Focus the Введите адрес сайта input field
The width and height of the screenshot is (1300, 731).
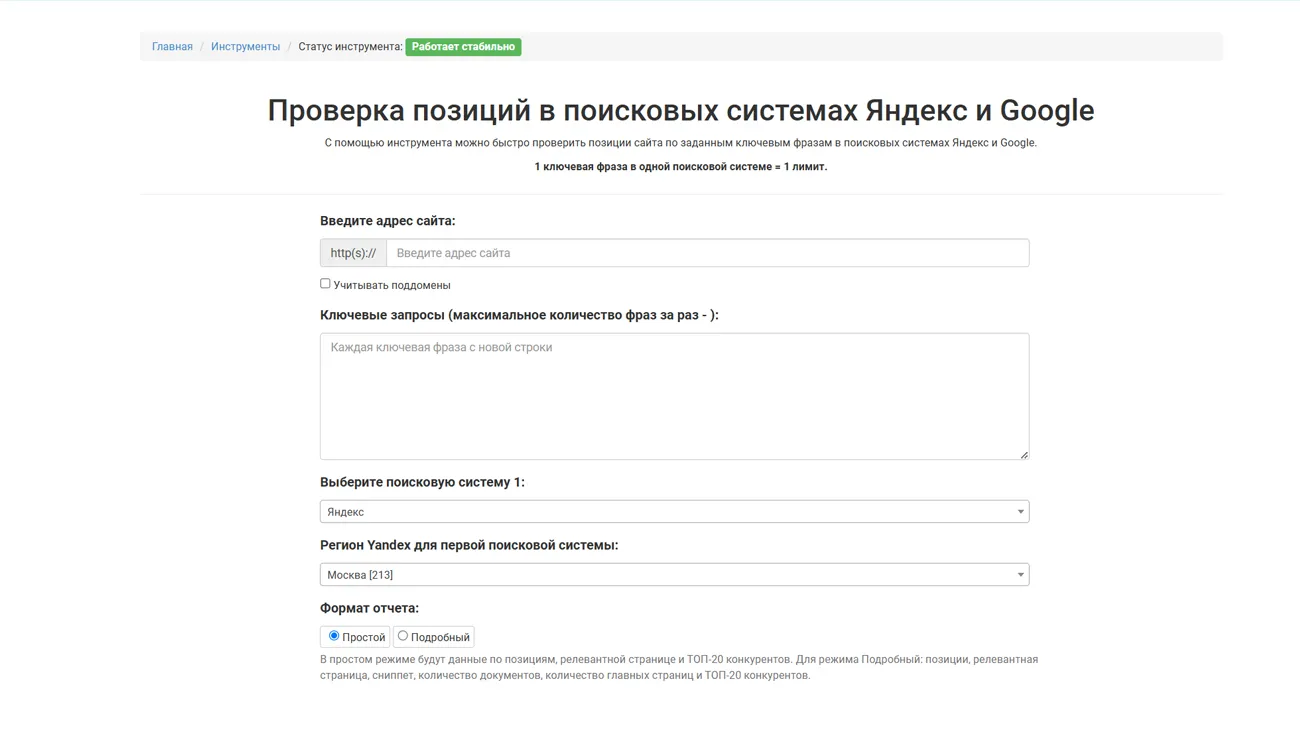click(707, 253)
